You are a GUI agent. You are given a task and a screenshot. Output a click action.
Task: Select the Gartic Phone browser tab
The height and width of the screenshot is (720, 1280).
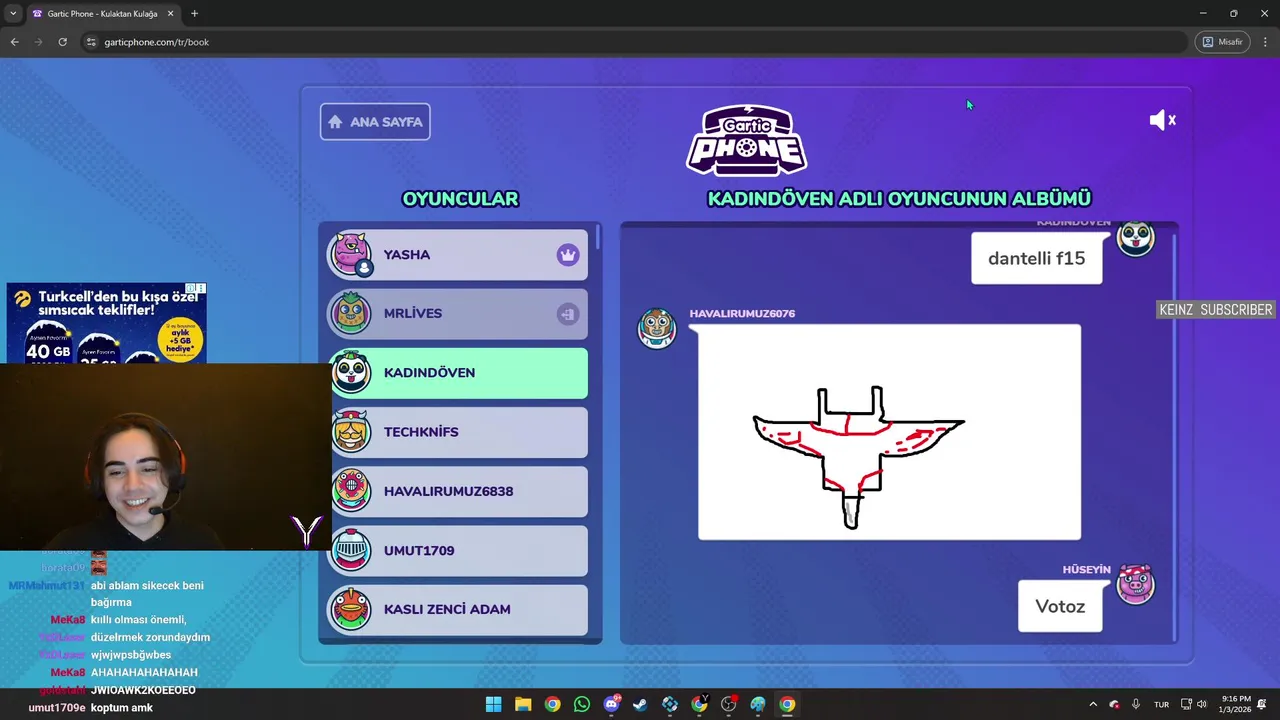[x=103, y=14]
